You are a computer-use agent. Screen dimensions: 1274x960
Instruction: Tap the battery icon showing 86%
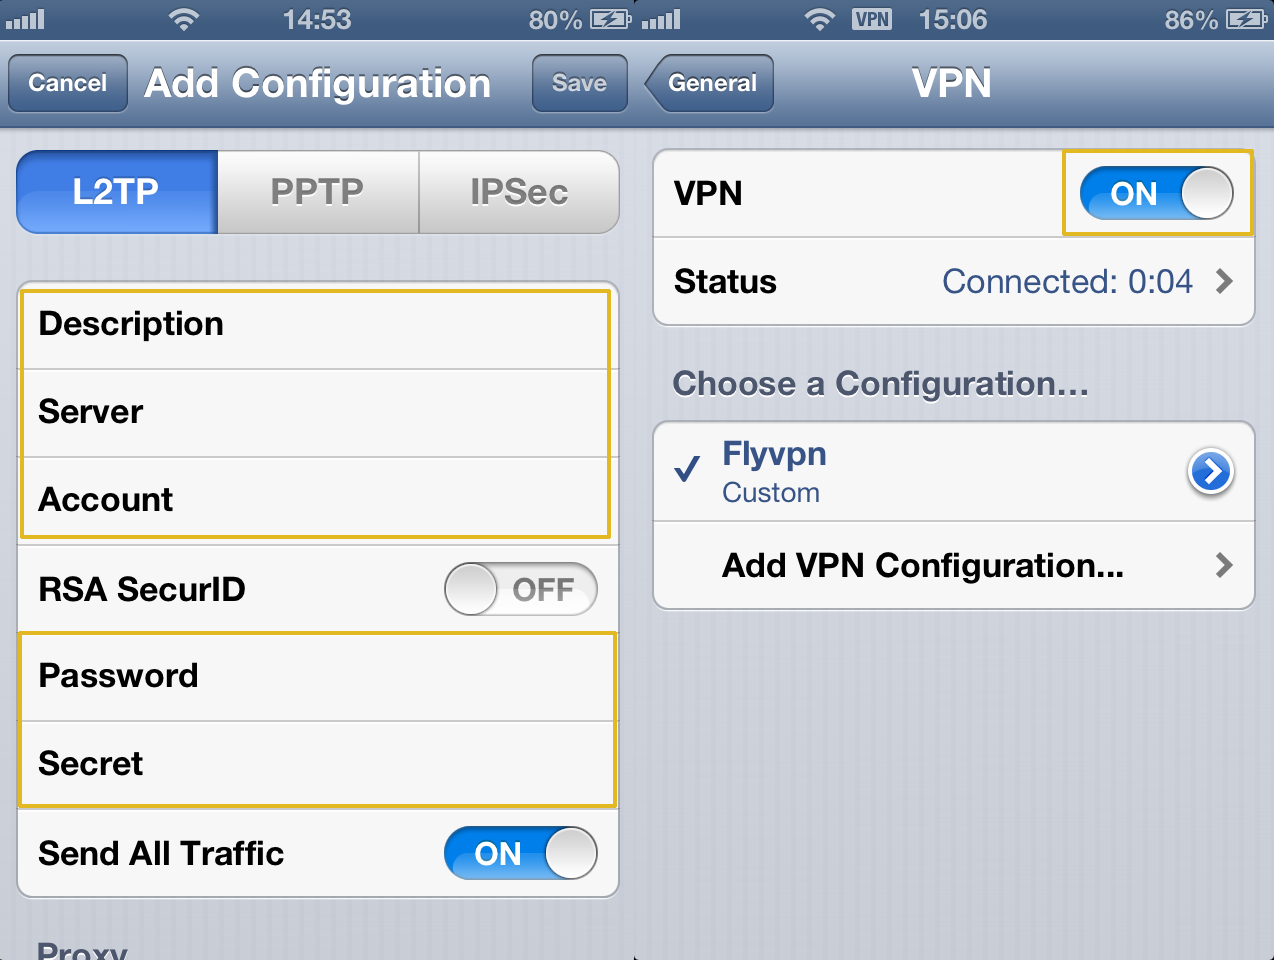pyautogui.click(x=1246, y=19)
